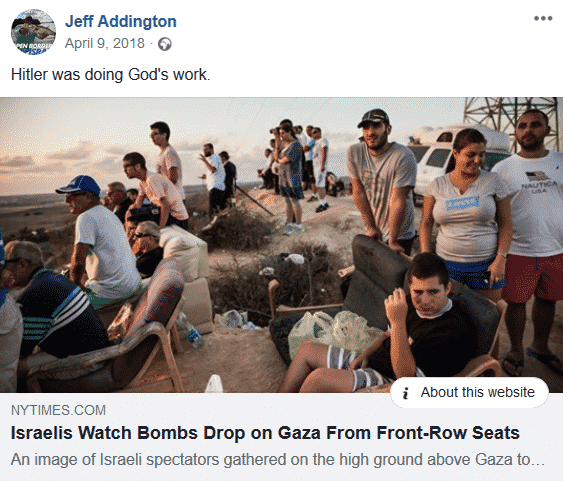
Task: Open the post options three-dots menu
Action: tap(543, 18)
